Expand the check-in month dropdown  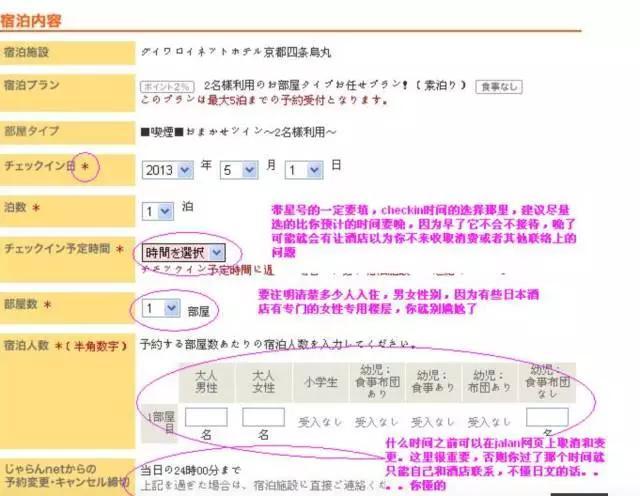[x=239, y=169]
